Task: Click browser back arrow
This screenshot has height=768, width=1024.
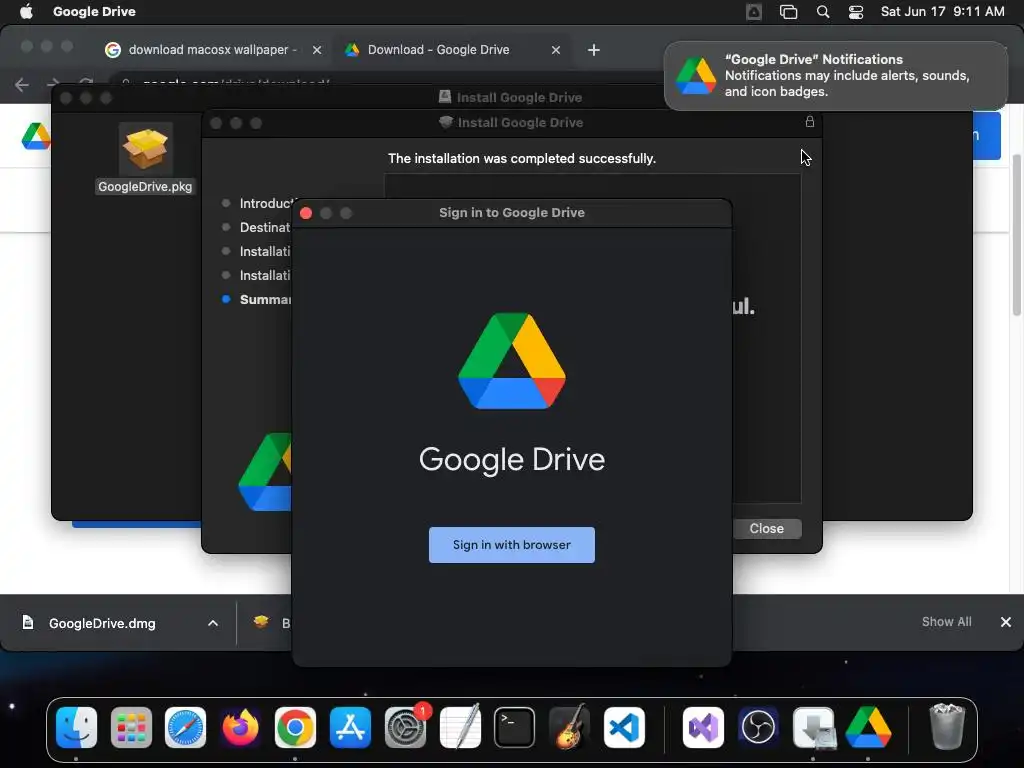Action: (22, 84)
